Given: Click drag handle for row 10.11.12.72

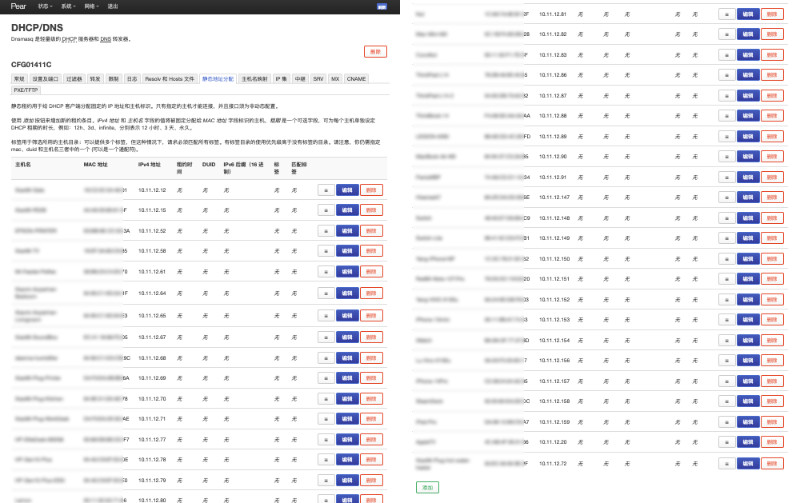Looking at the screenshot, I should pyautogui.click(x=727, y=463).
